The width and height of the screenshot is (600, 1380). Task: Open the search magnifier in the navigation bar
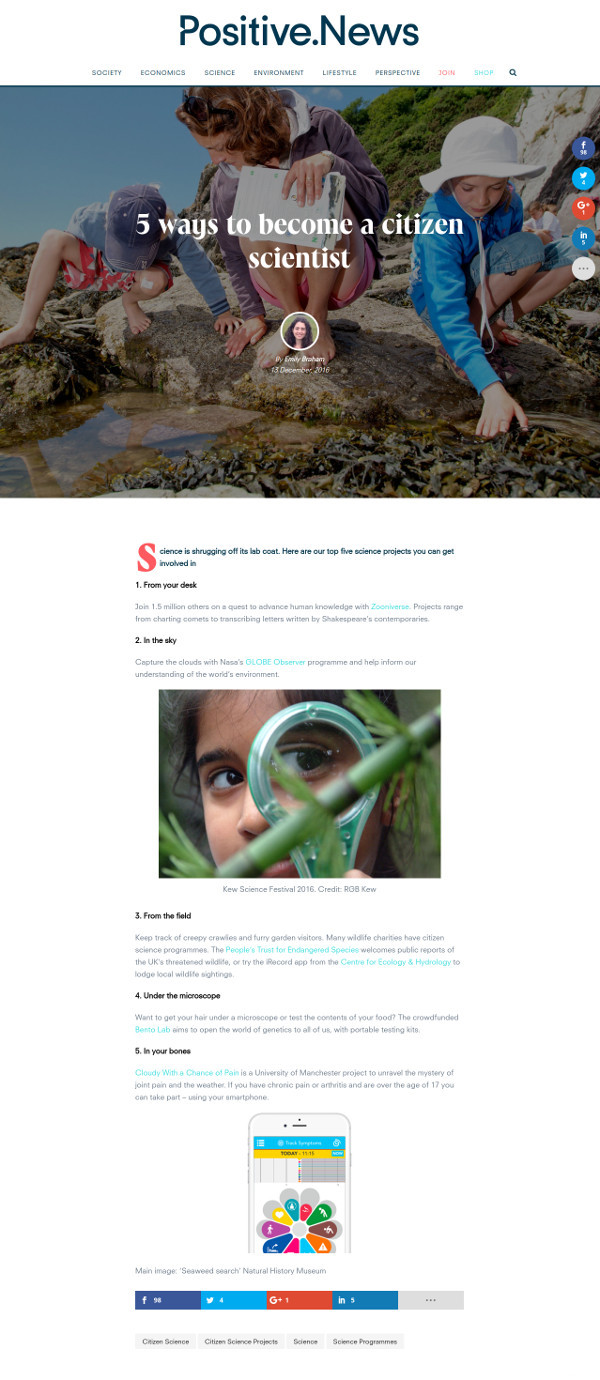(x=513, y=73)
